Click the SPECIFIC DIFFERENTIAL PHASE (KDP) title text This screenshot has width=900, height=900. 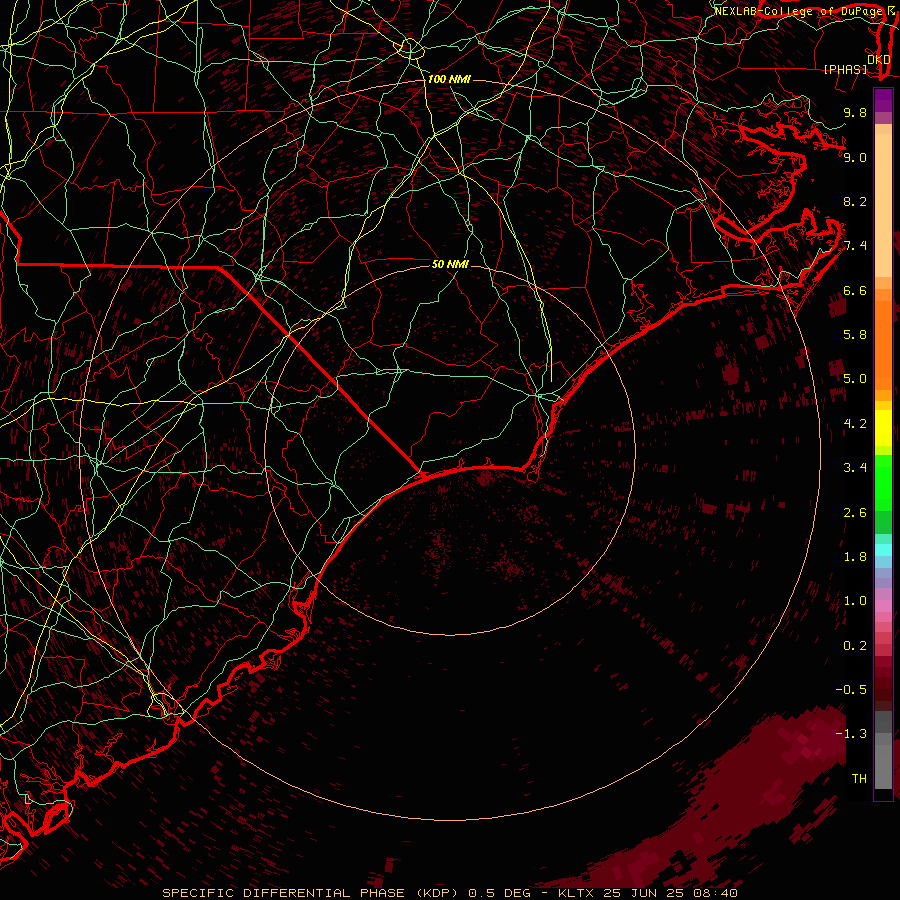click(x=310, y=893)
